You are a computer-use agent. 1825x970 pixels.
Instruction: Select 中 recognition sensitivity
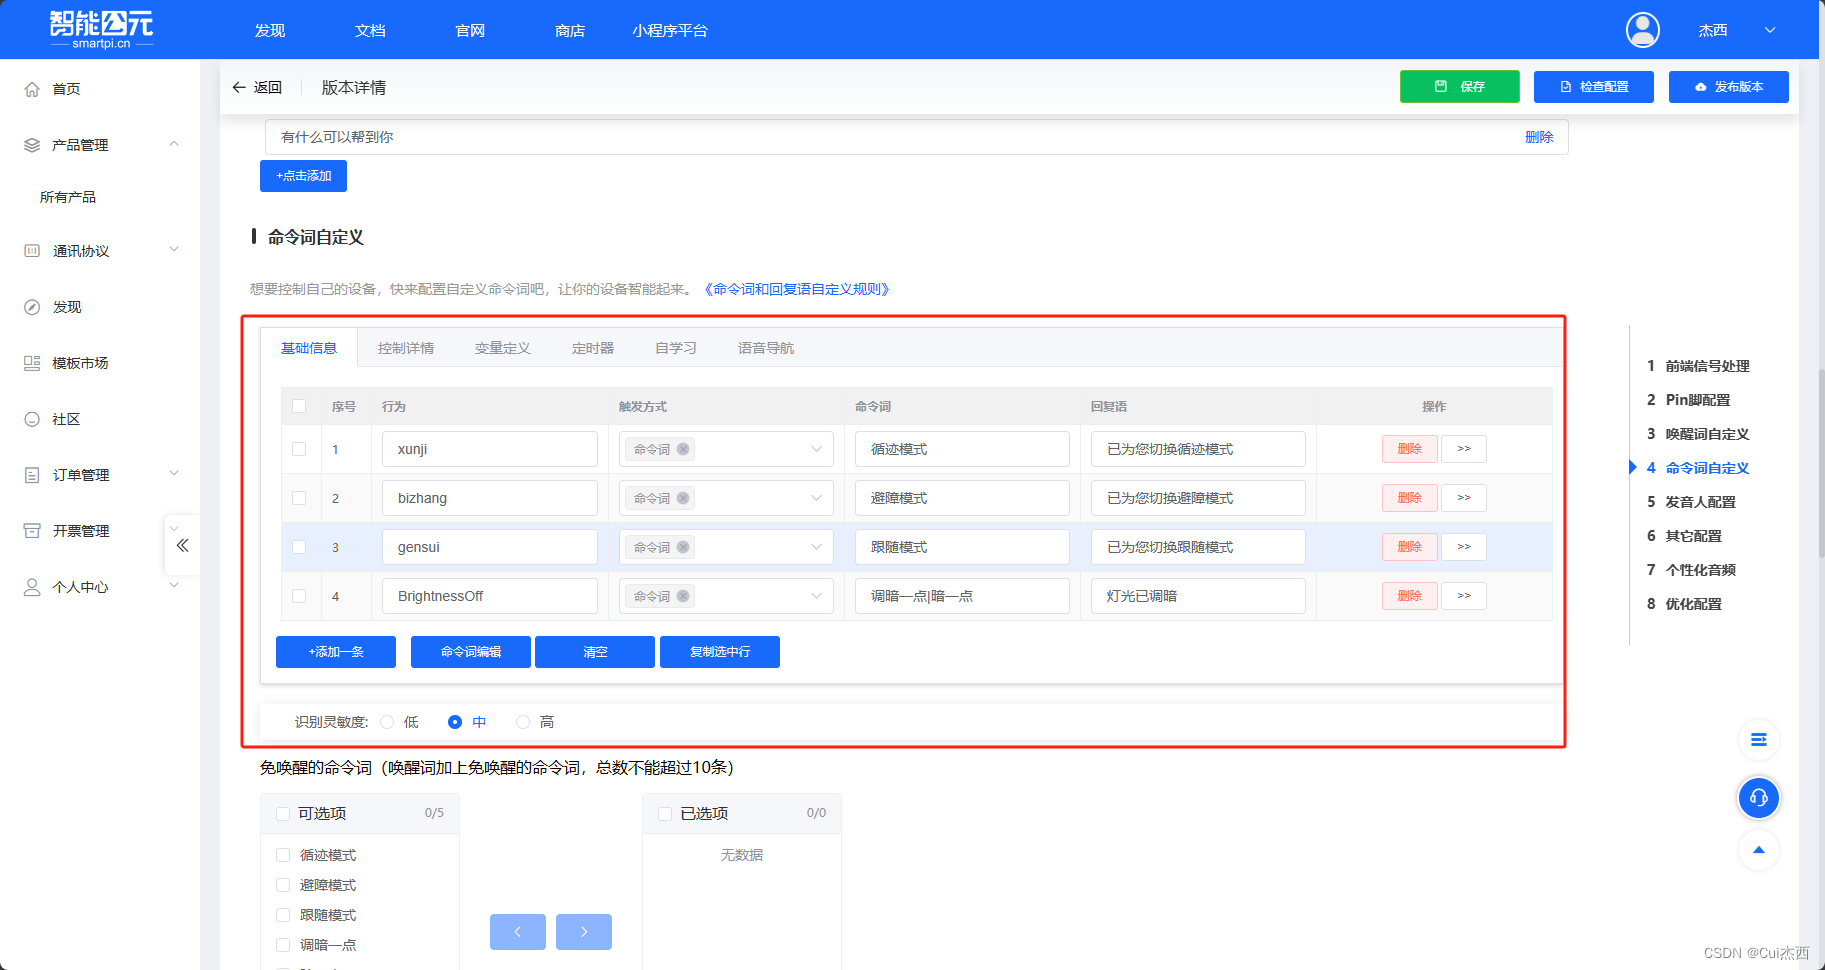tap(455, 722)
